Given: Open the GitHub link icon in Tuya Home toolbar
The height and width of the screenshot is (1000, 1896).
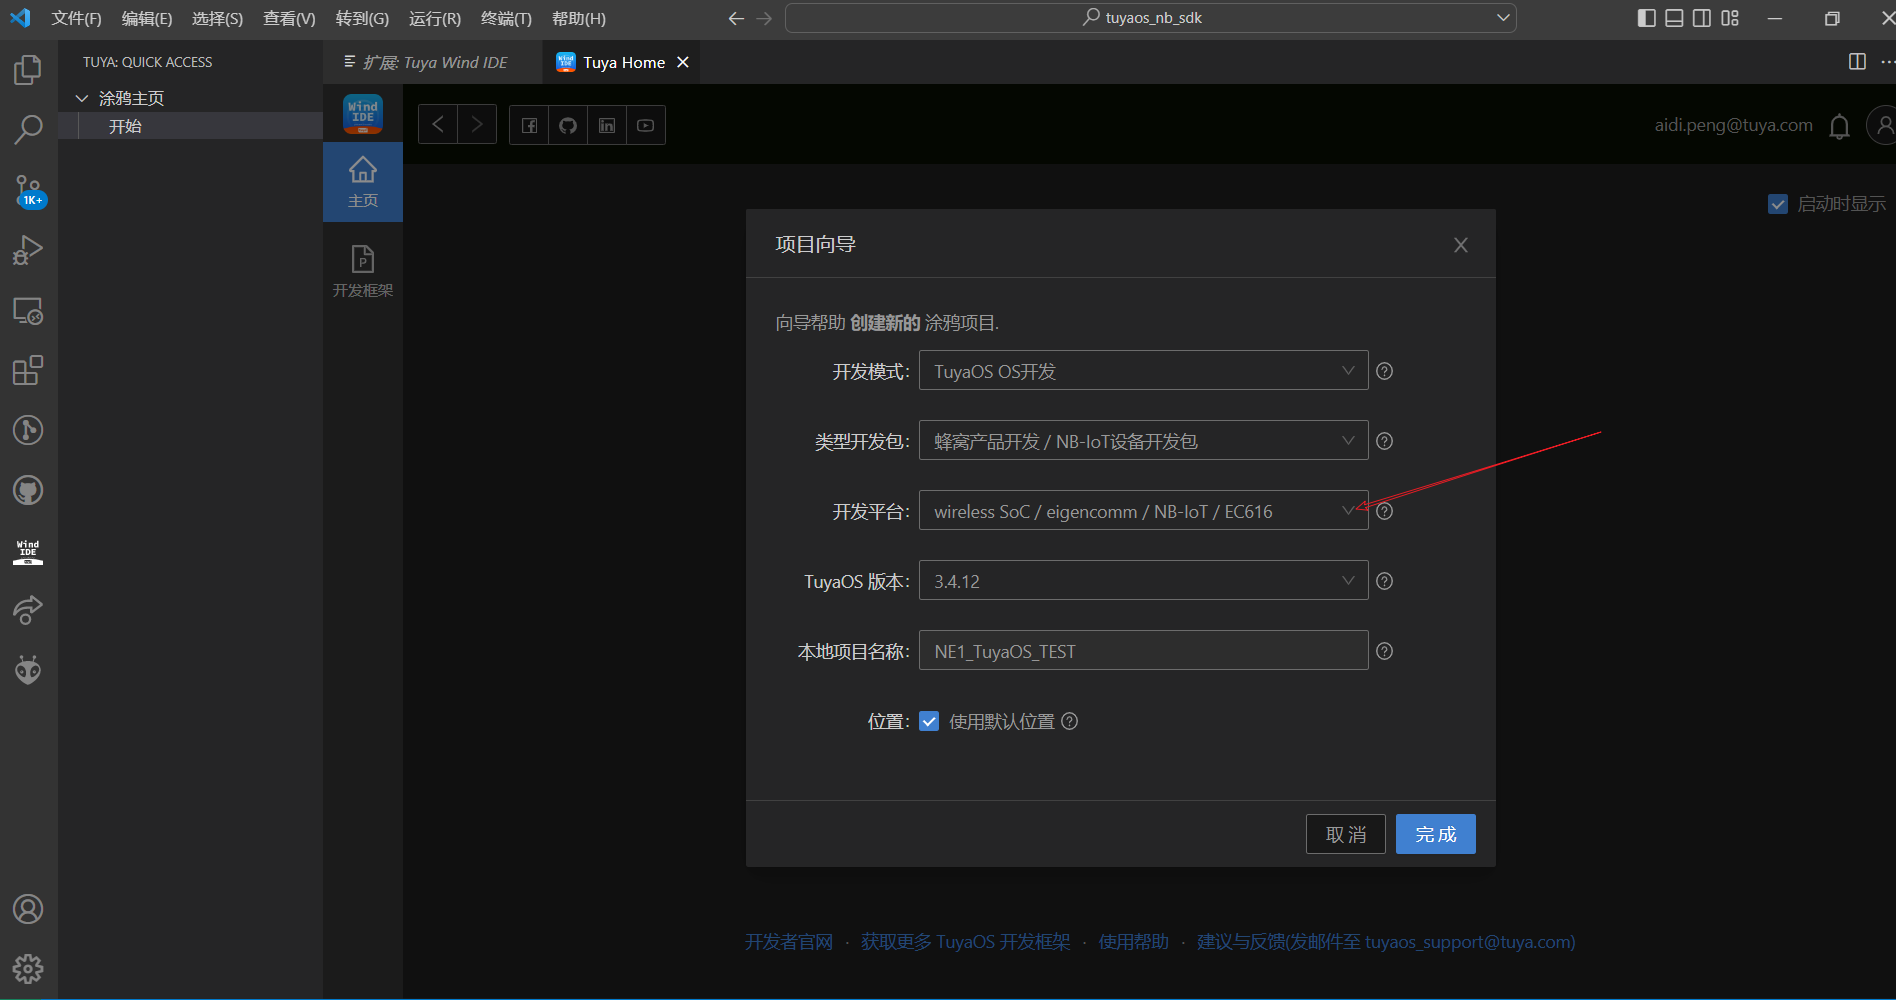Looking at the screenshot, I should tap(568, 125).
